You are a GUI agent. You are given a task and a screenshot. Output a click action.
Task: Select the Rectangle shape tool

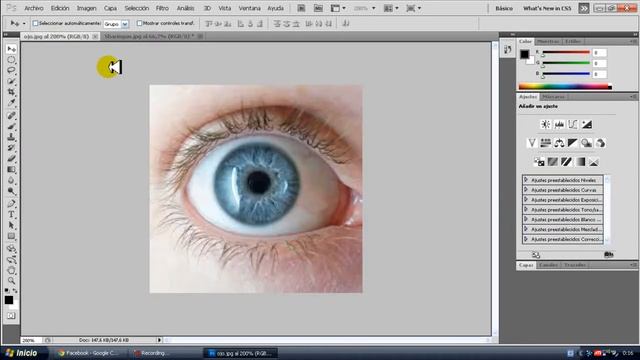click(11, 236)
